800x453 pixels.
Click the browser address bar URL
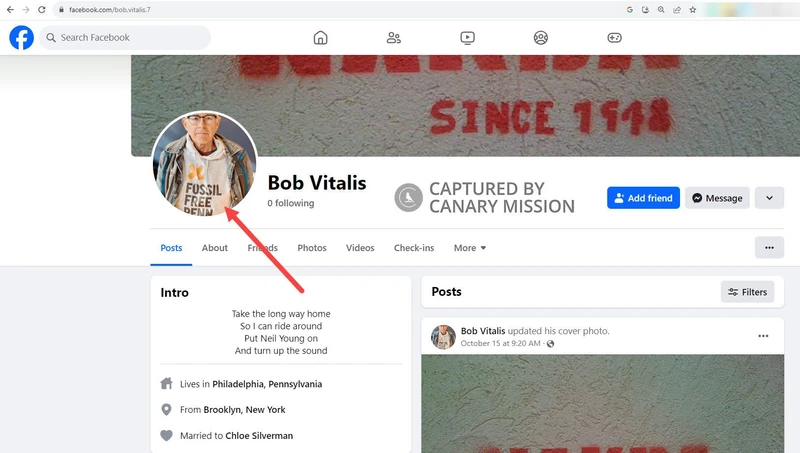pyautogui.click(x=110, y=10)
